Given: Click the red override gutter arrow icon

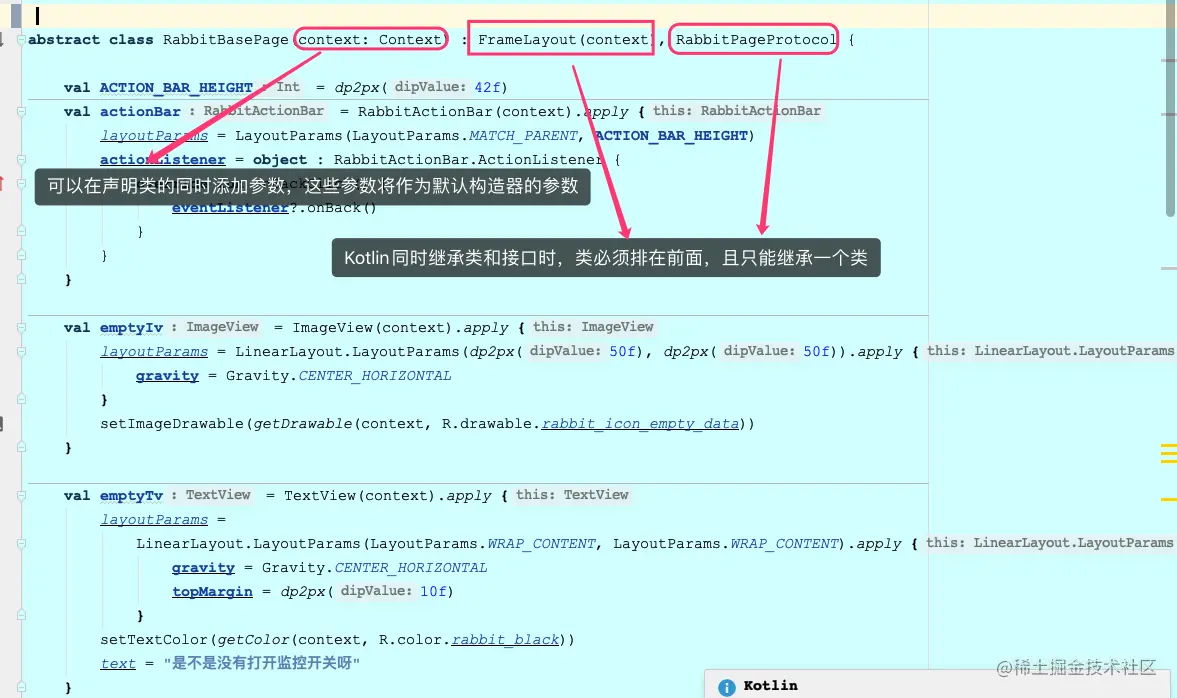Looking at the screenshot, I should (x=2, y=182).
